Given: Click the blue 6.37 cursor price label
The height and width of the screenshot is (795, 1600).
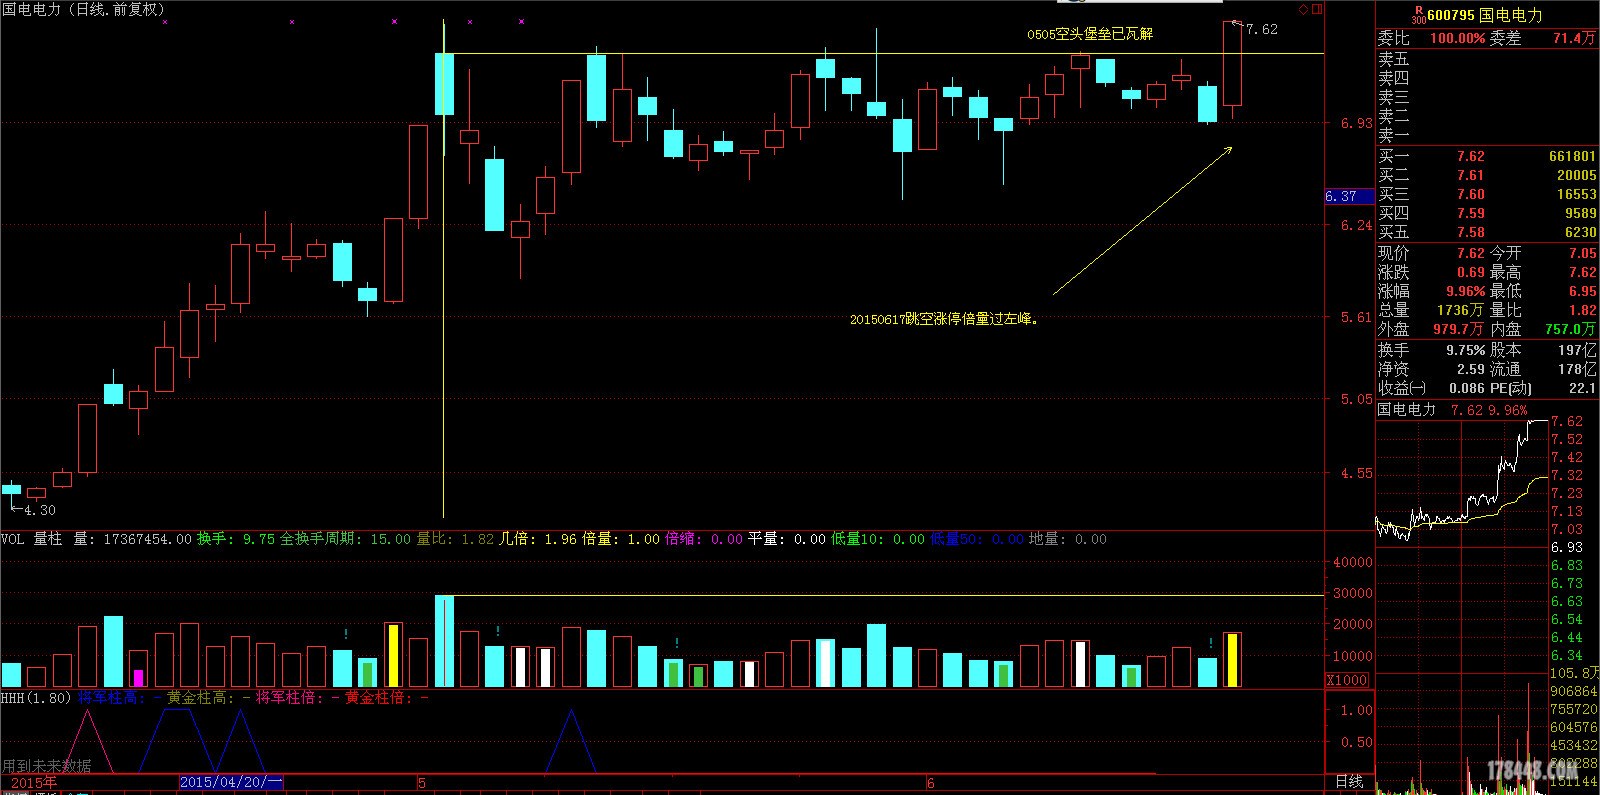Looking at the screenshot, I should [1349, 196].
